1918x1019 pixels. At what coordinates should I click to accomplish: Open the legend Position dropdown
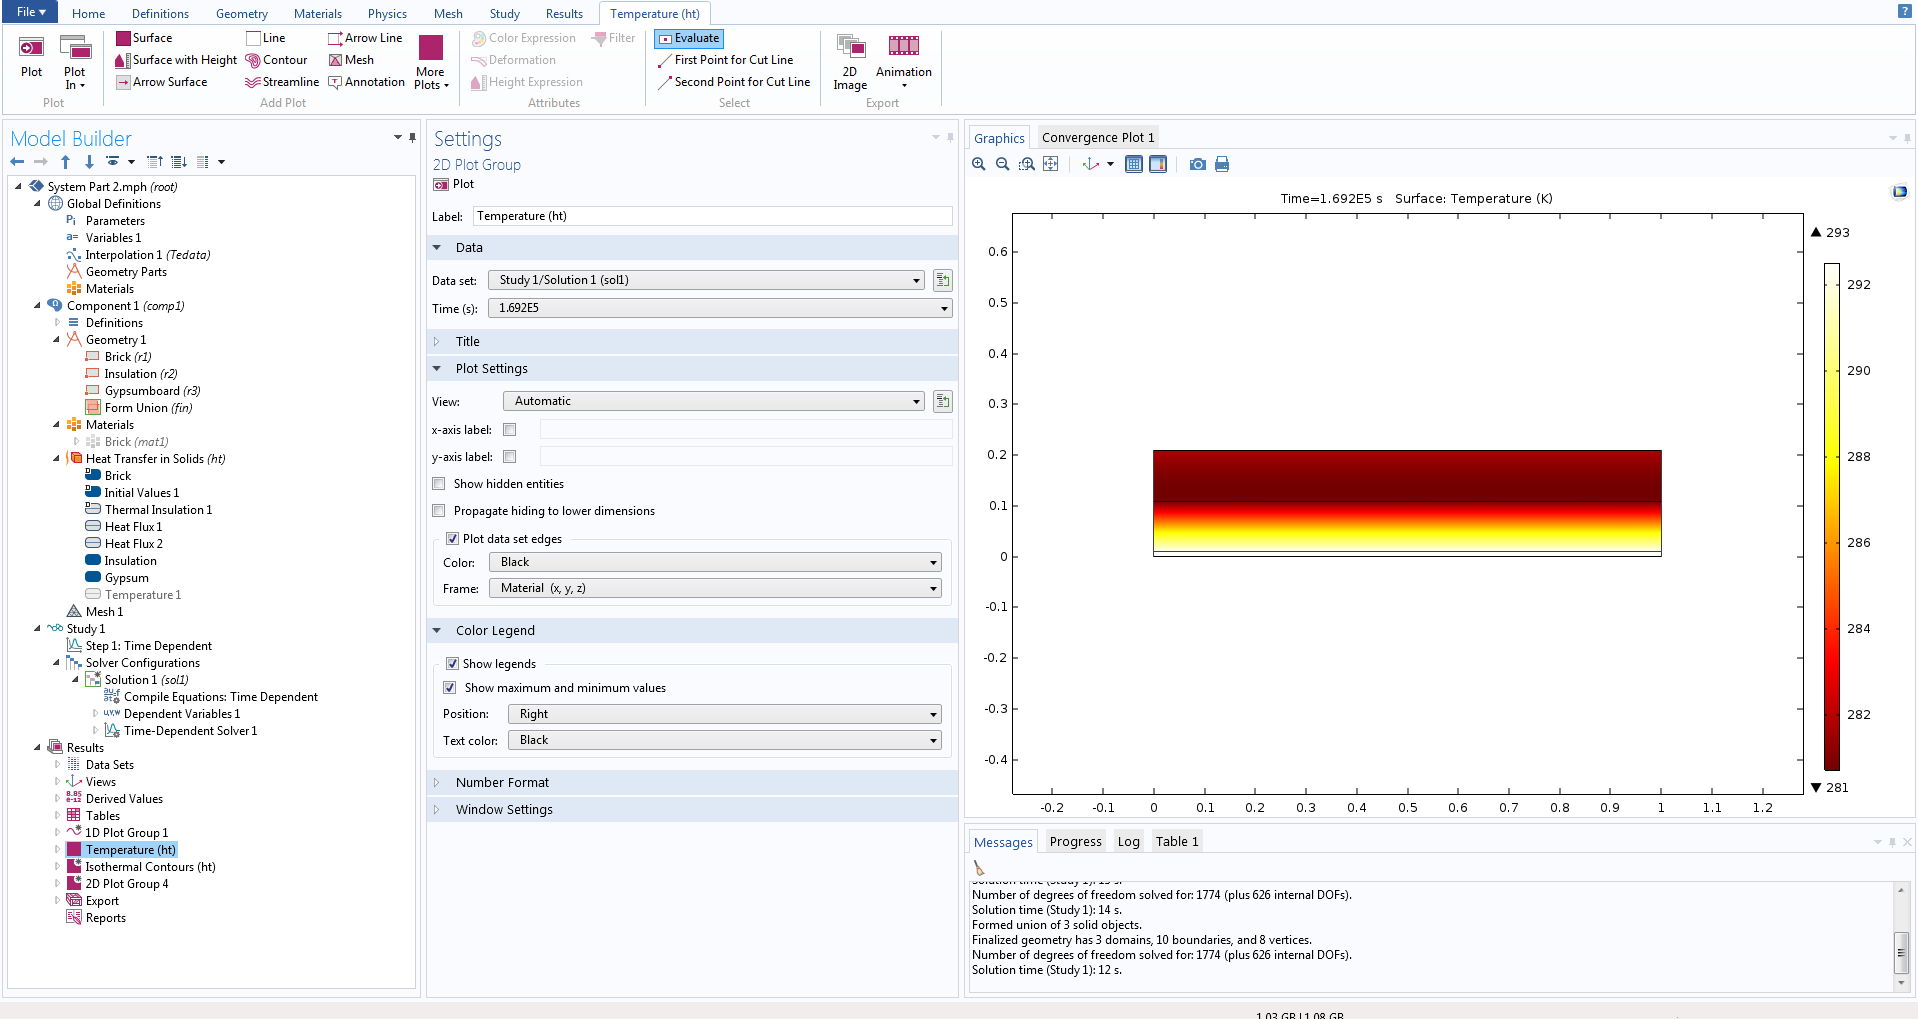(725, 714)
